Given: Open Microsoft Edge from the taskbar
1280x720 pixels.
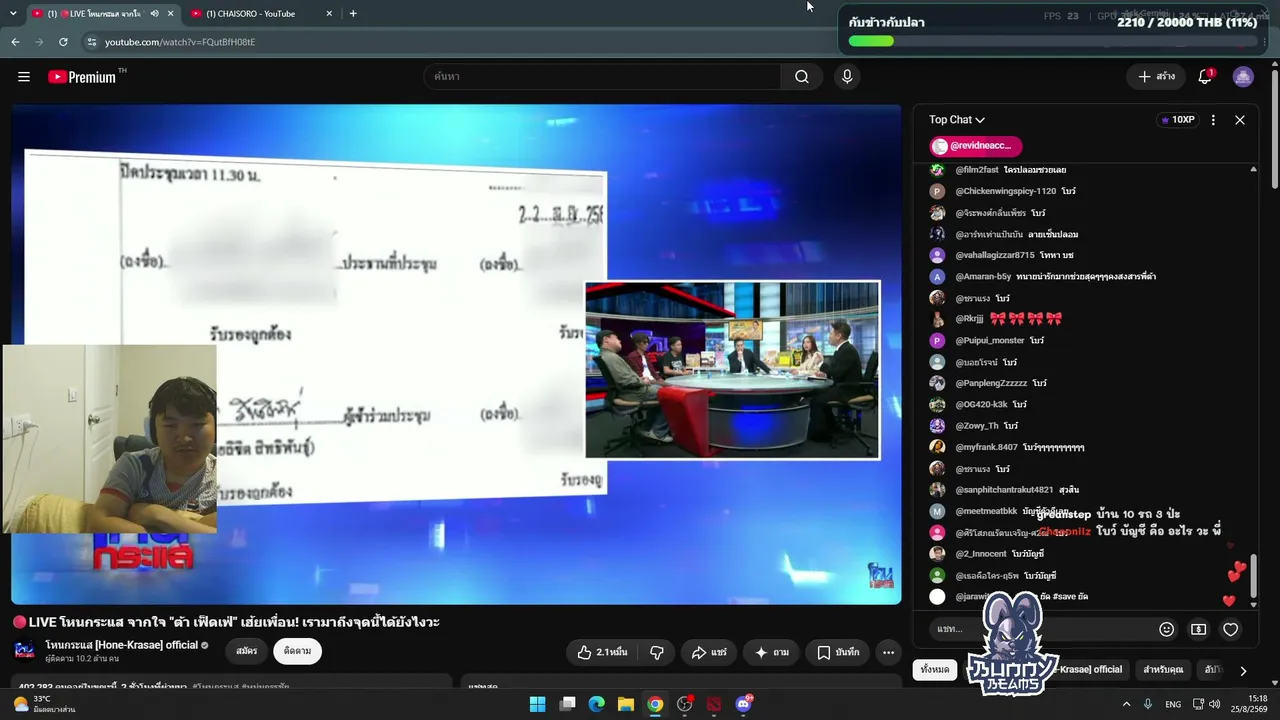Looking at the screenshot, I should click(596, 704).
